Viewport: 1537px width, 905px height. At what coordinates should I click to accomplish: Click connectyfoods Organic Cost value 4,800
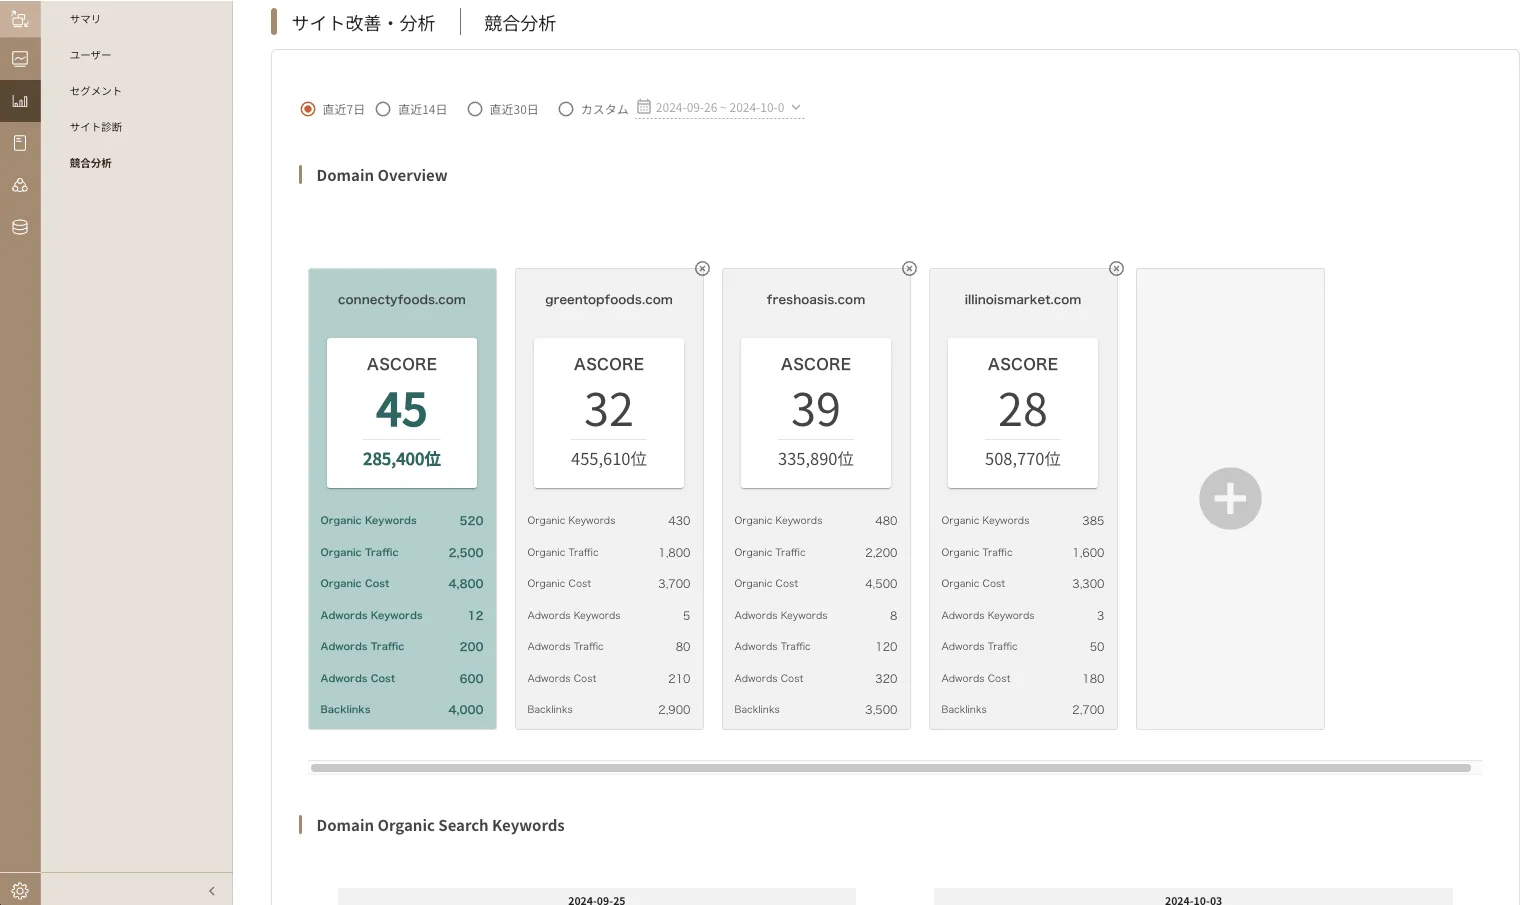(x=466, y=584)
